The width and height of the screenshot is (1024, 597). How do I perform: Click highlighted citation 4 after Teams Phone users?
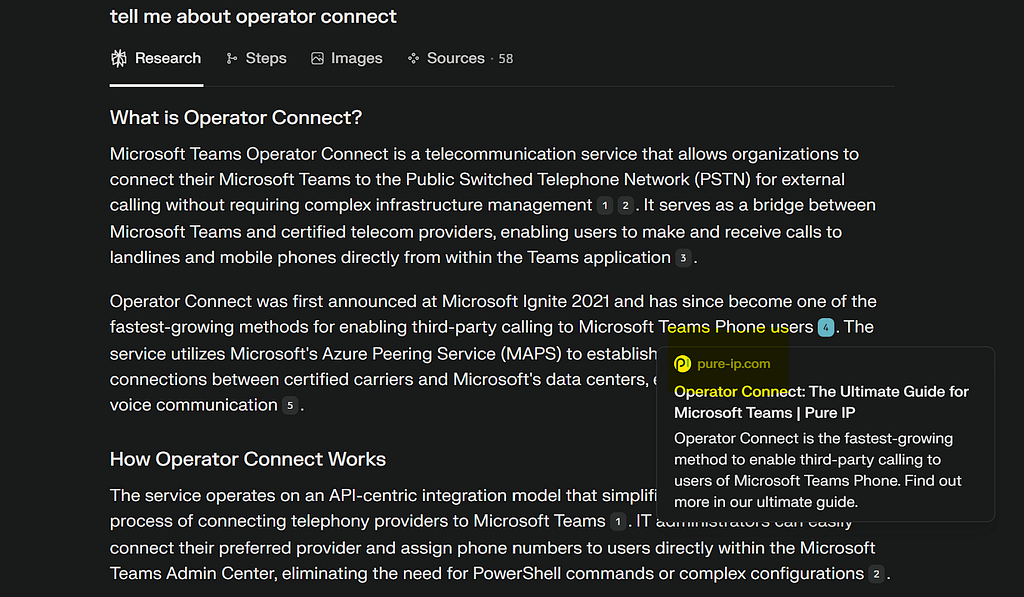pyautogui.click(x=825, y=327)
